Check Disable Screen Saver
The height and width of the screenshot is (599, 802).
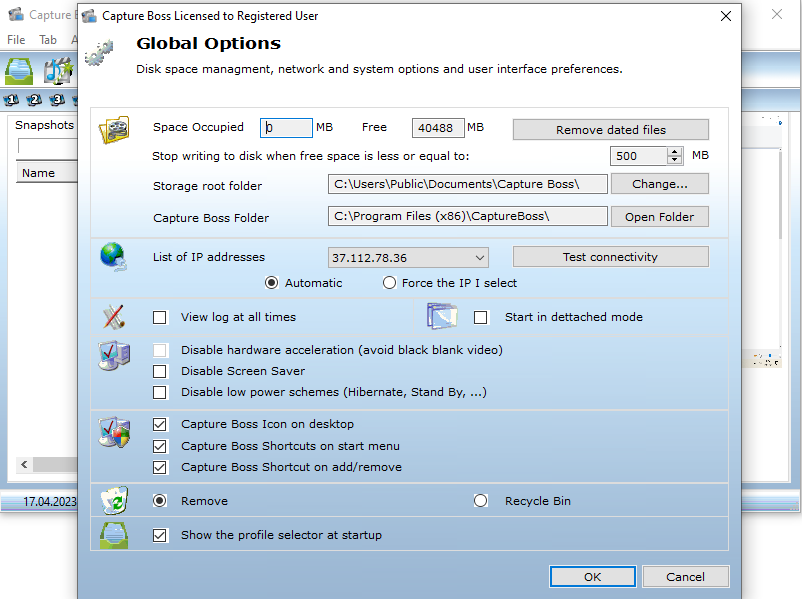pyautogui.click(x=160, y=371)
